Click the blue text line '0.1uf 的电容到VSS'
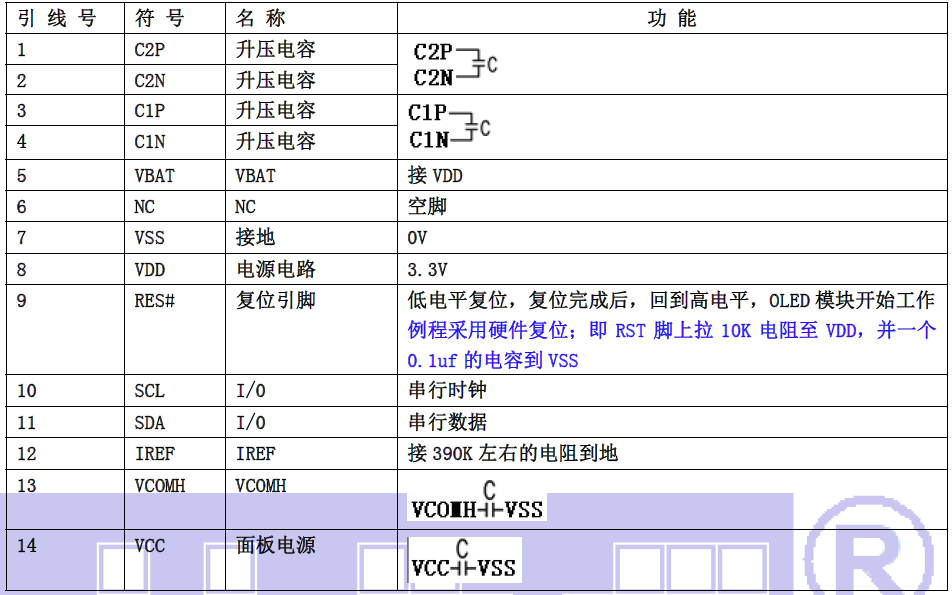 point(493,360)
